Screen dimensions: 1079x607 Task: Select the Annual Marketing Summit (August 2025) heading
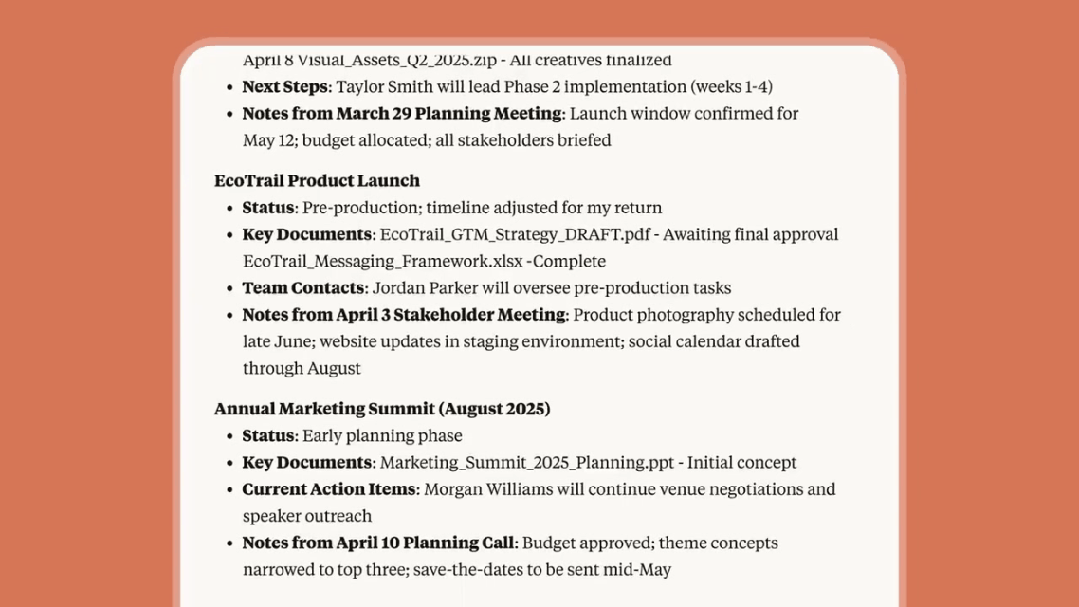(382, 409)
